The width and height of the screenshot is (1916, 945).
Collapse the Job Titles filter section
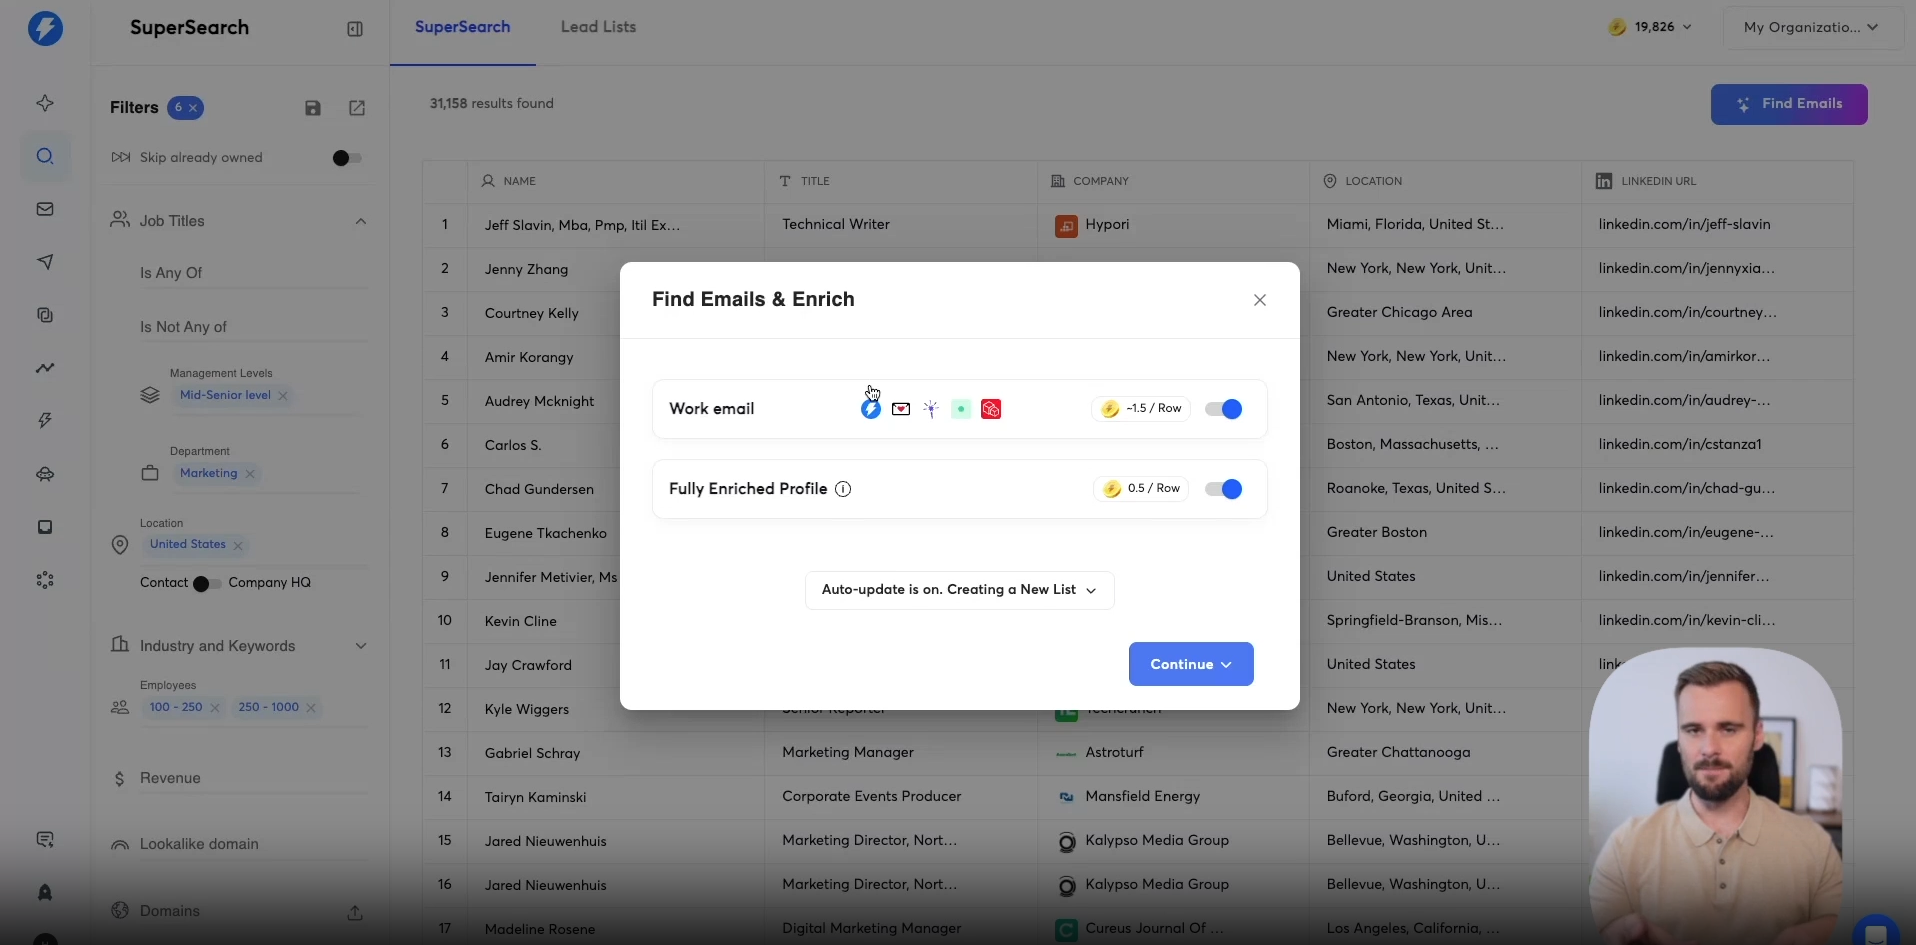tap(361, 221)
